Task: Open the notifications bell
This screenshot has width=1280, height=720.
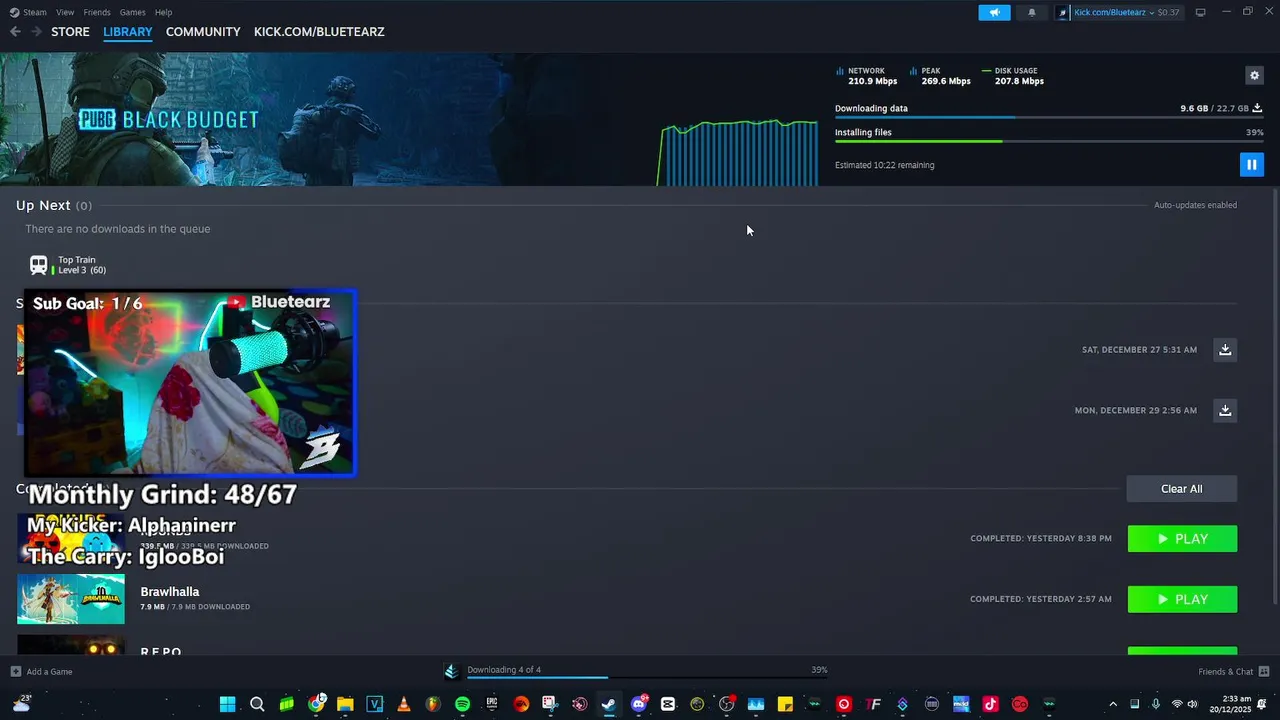Action: (x=1032, y=12)
